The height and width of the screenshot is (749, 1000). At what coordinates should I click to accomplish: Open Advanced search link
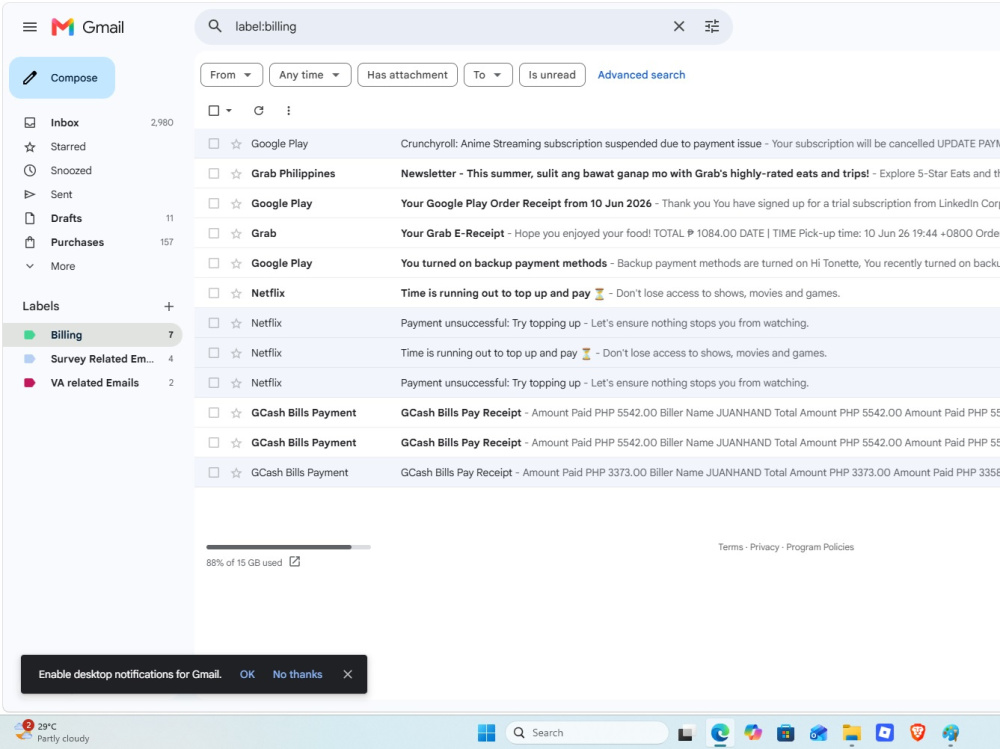(641, 75)
